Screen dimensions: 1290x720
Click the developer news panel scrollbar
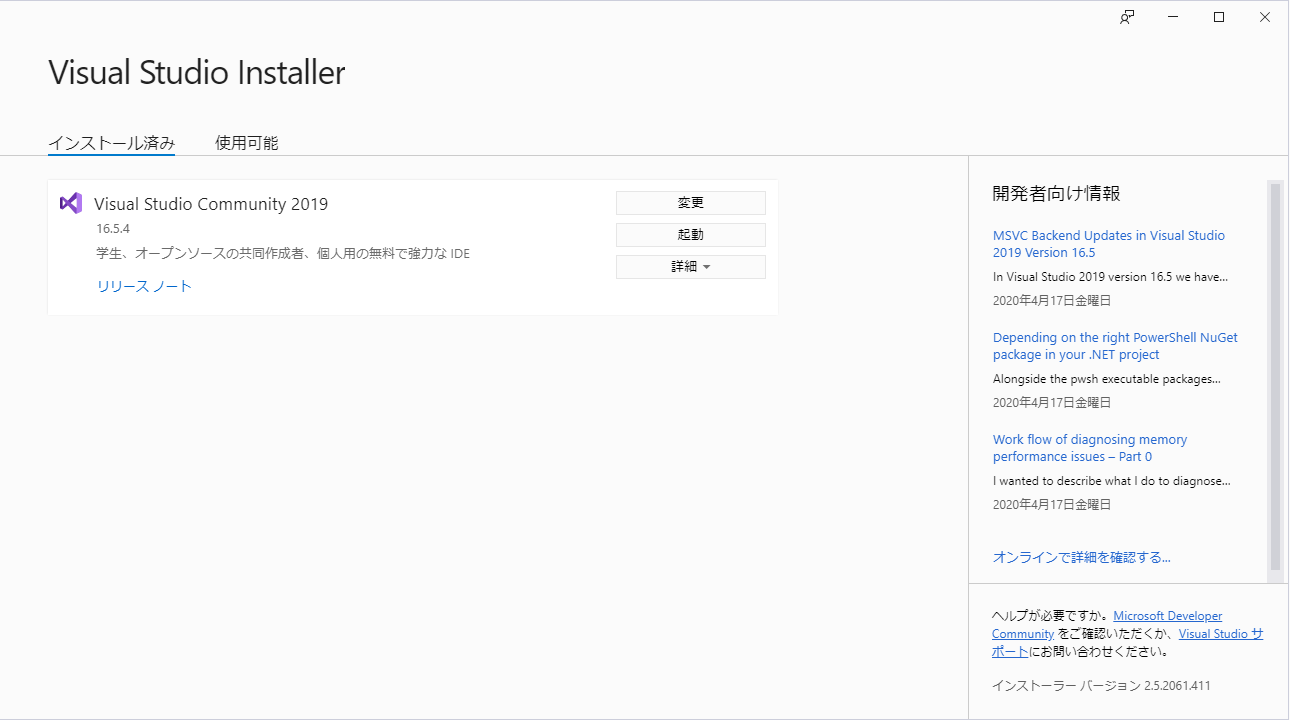click(1275, 375)
